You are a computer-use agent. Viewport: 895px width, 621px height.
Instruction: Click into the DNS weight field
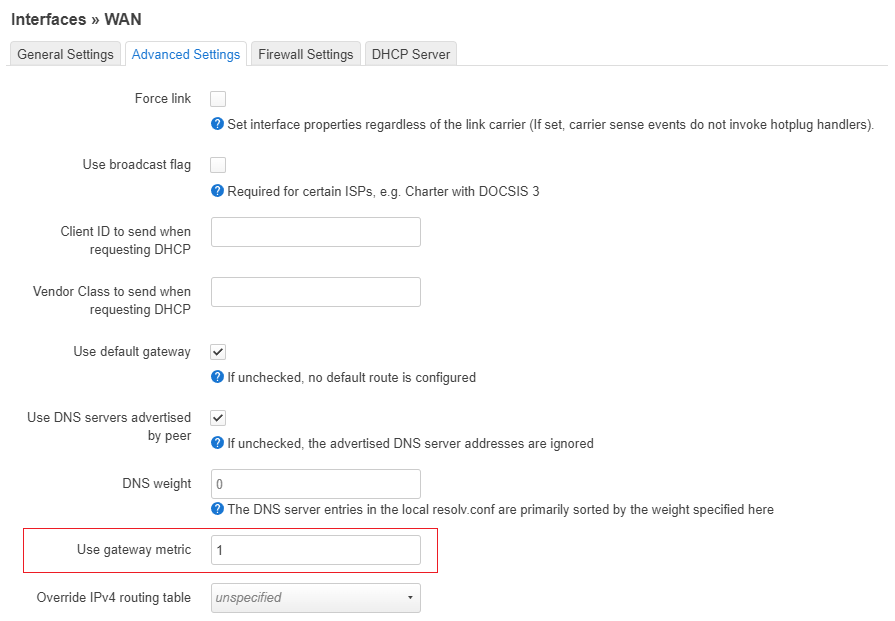pos(316,484)
